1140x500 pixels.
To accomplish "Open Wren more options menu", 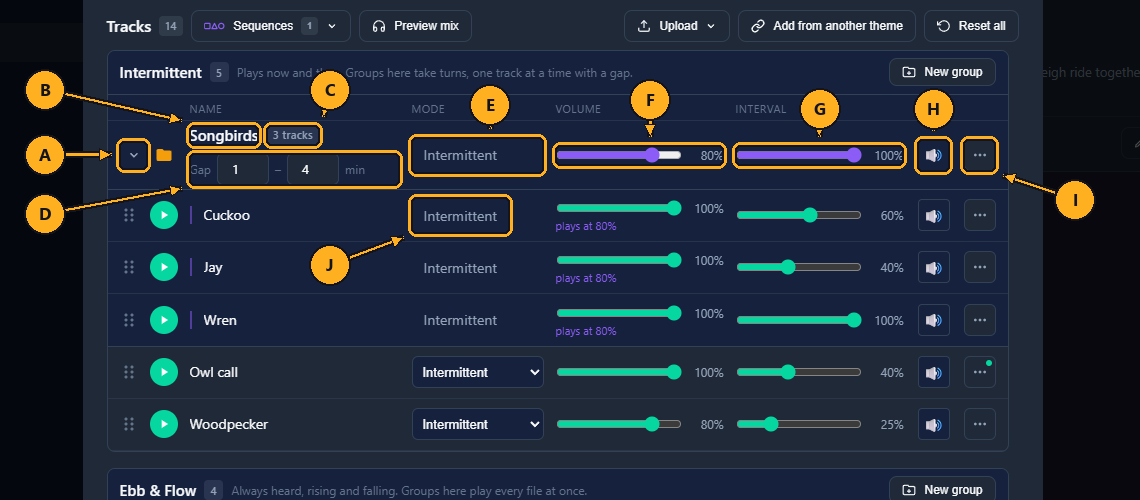I will point(979,320).
